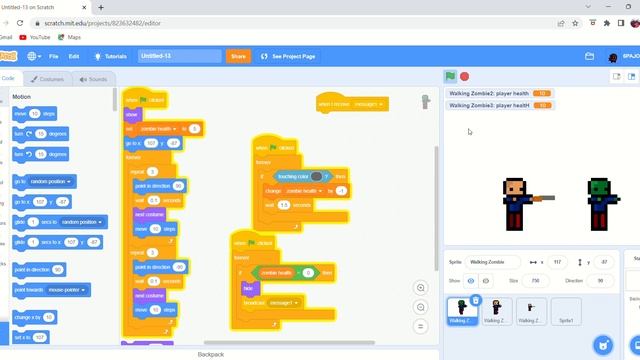640x360 pixels.
Task: Edit the sprite x position field
Action: [x=558, y=262]
